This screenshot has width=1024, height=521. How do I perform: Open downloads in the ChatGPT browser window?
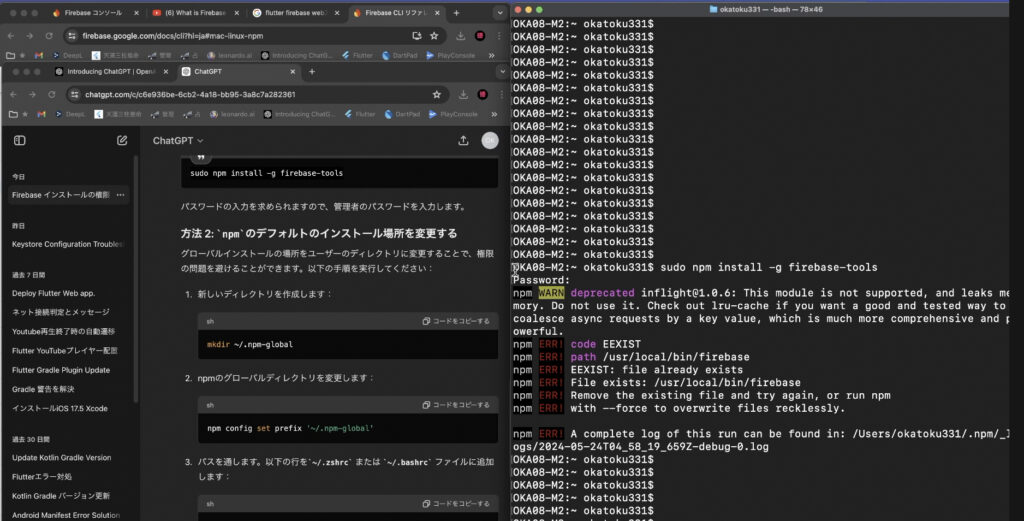tap(464, 94)
